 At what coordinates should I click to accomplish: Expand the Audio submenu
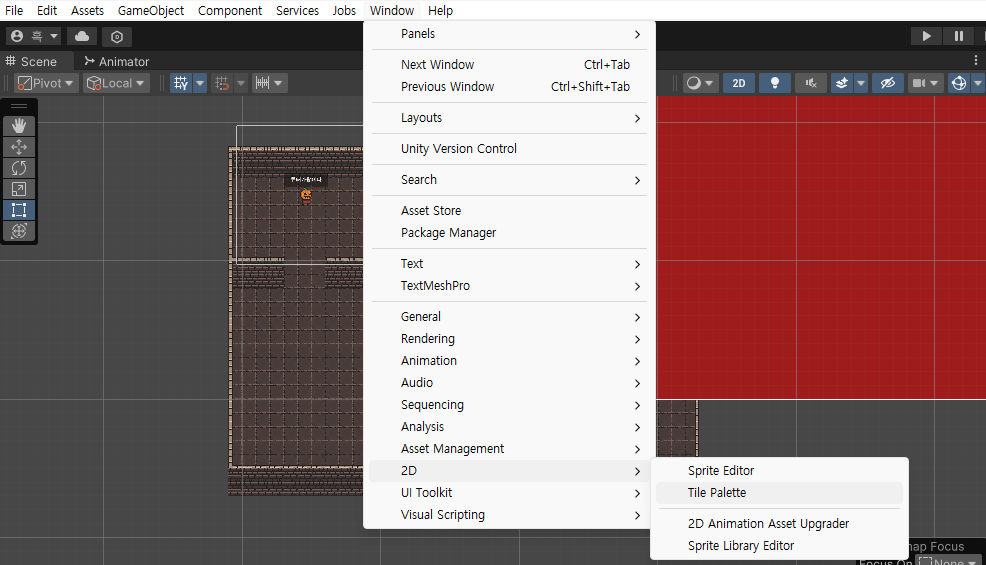pos(509,383)
